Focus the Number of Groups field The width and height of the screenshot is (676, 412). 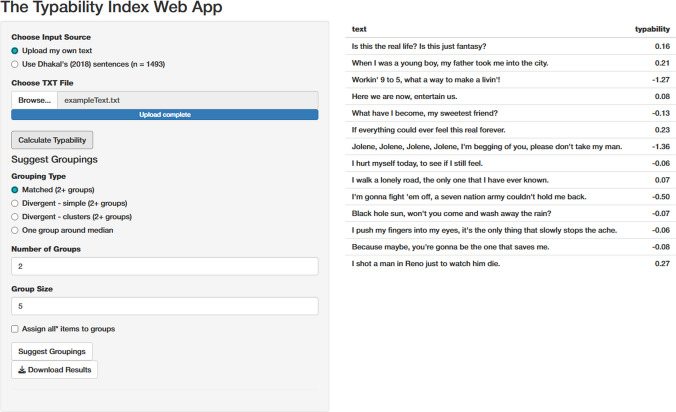pyautogui.click(x=165, y=266)
